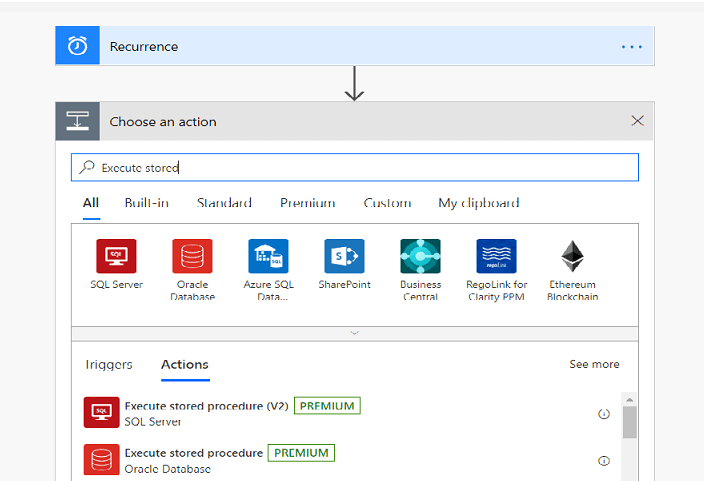Viewport: 704px width, 481px height.
Task: Switch to the Custom tab
Action: [387, 203]
